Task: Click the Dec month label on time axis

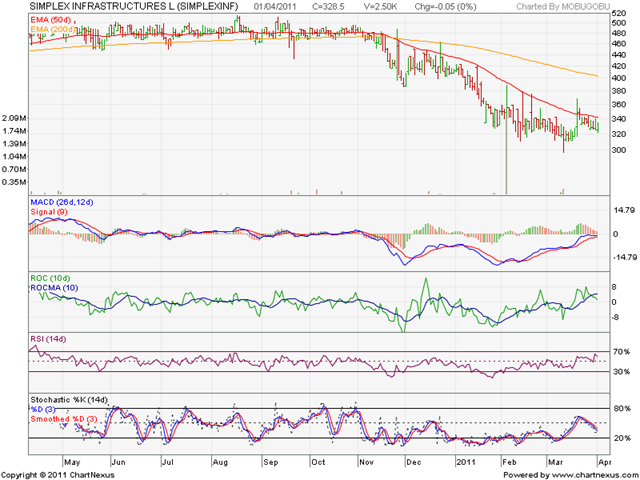Action: 414,462
